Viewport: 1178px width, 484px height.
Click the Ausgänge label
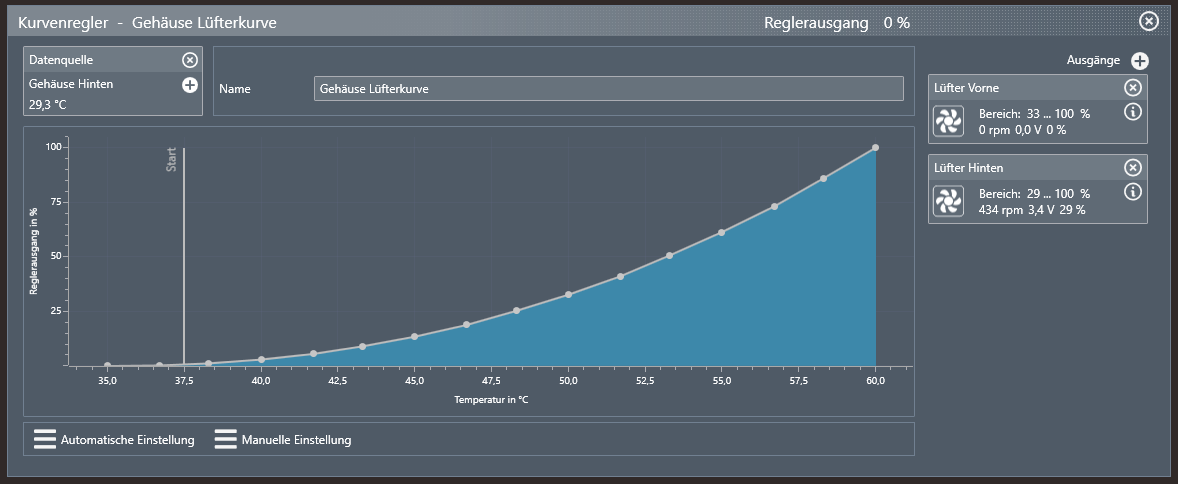coord(1093,61)
